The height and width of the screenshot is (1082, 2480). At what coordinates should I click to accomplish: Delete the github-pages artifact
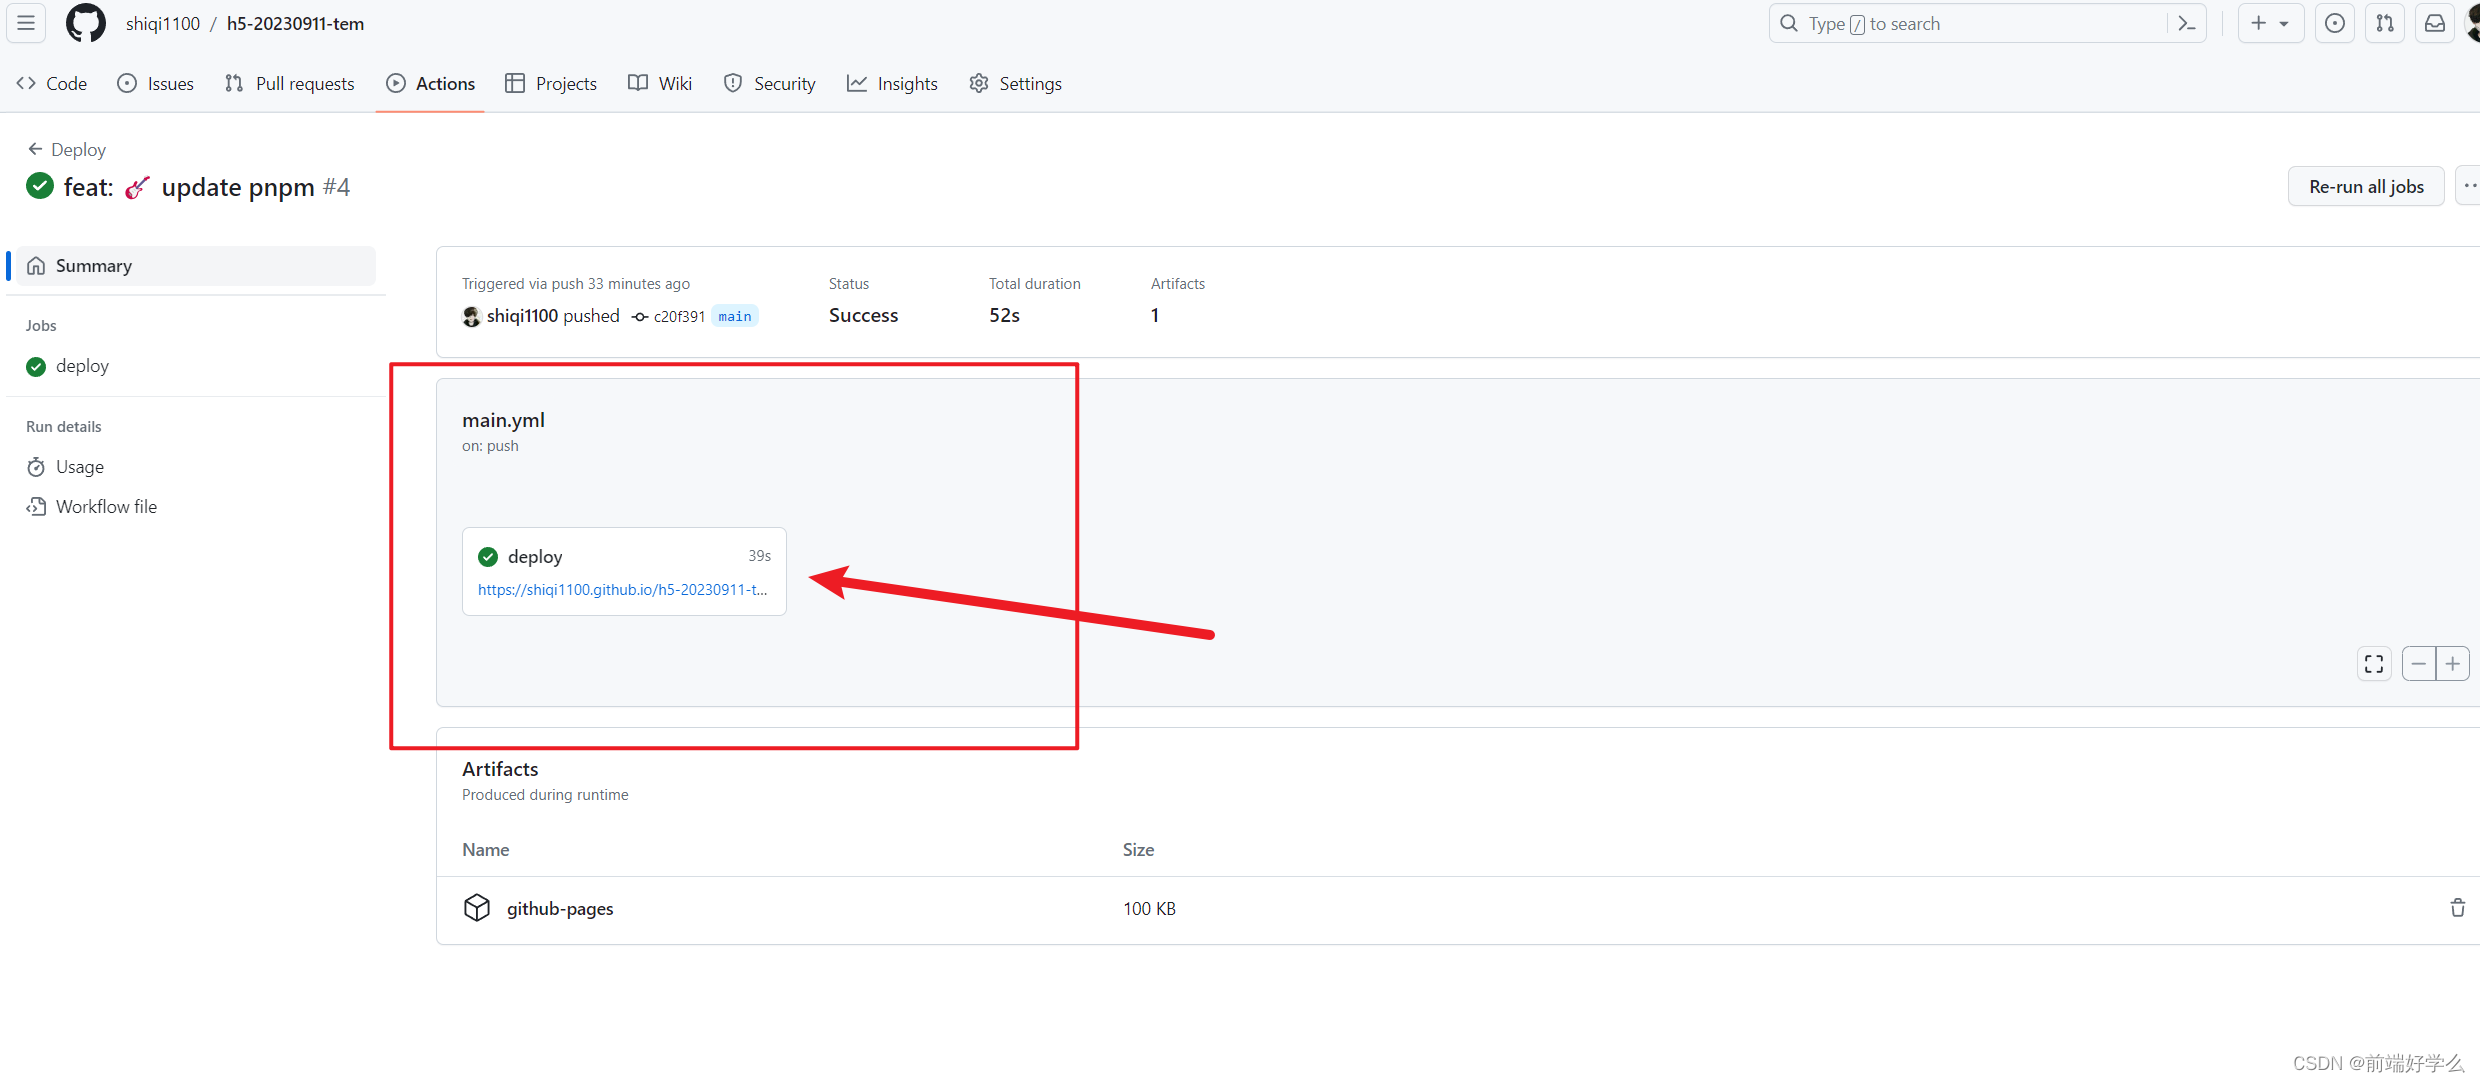[2457, 908]
